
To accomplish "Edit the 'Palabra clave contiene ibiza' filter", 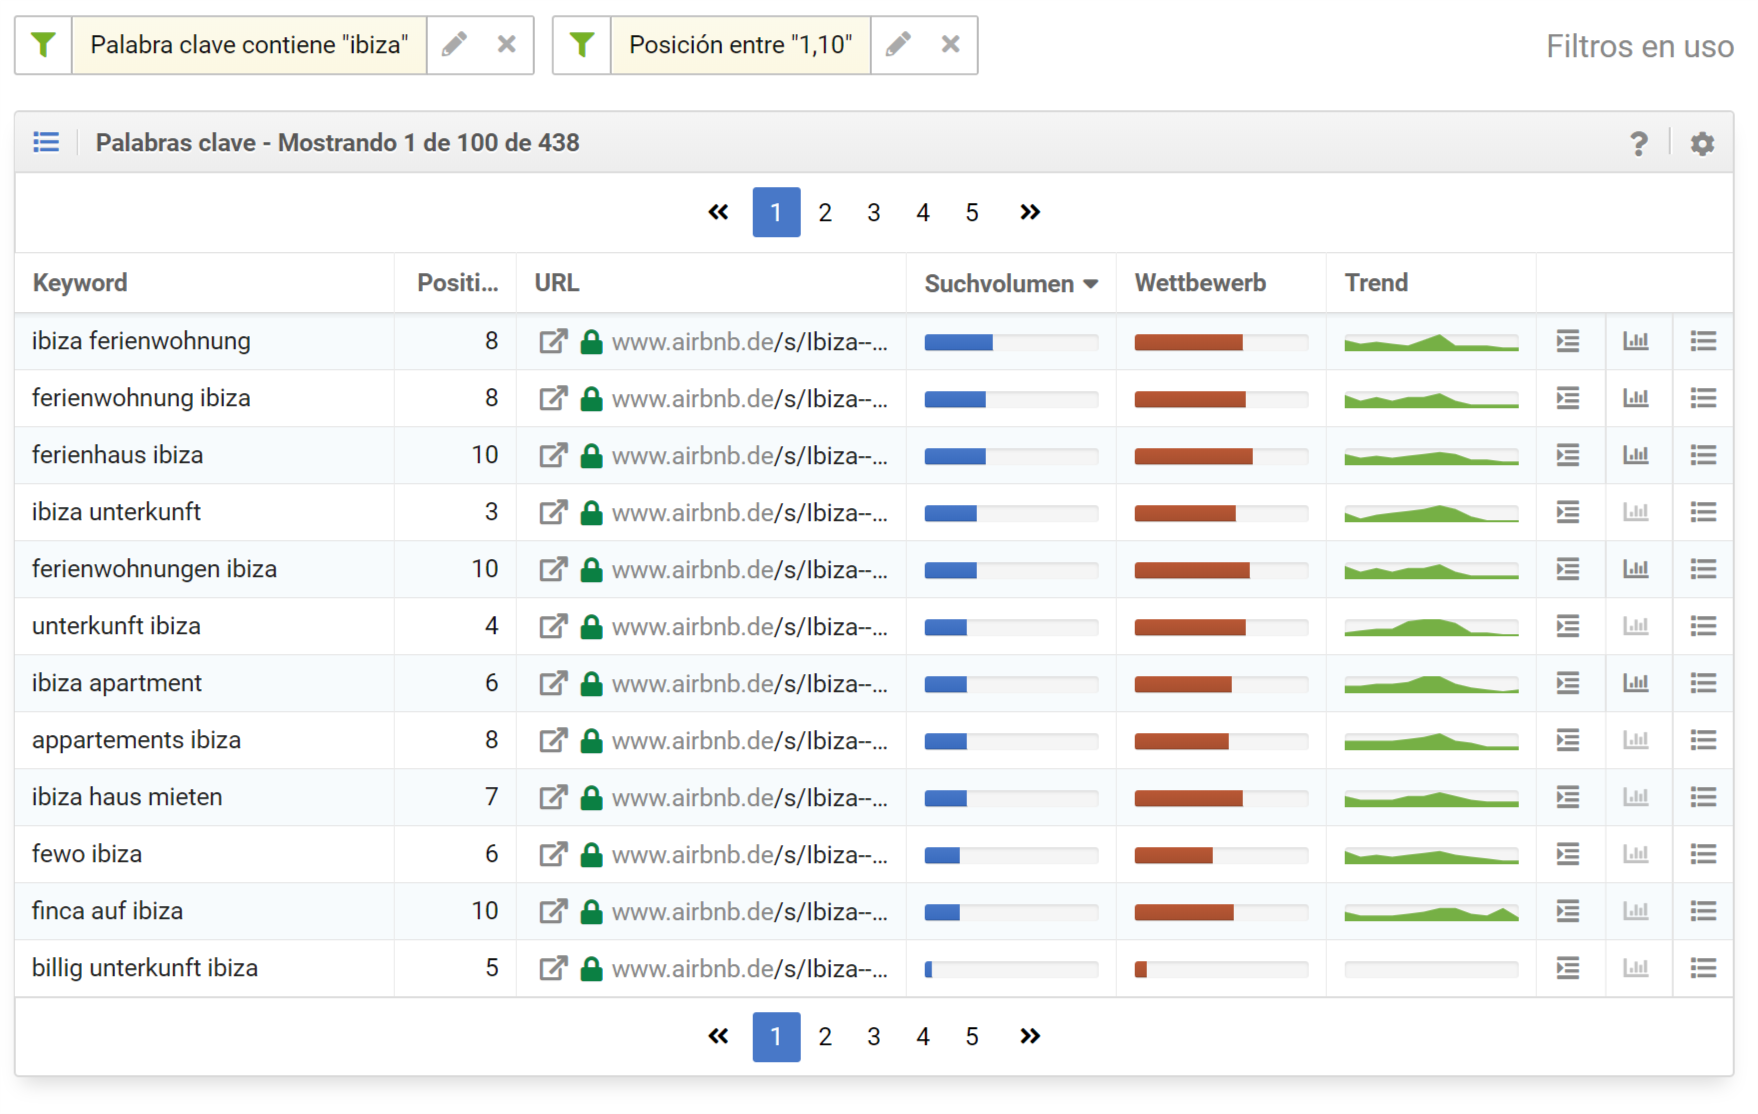I will [454, 45].
